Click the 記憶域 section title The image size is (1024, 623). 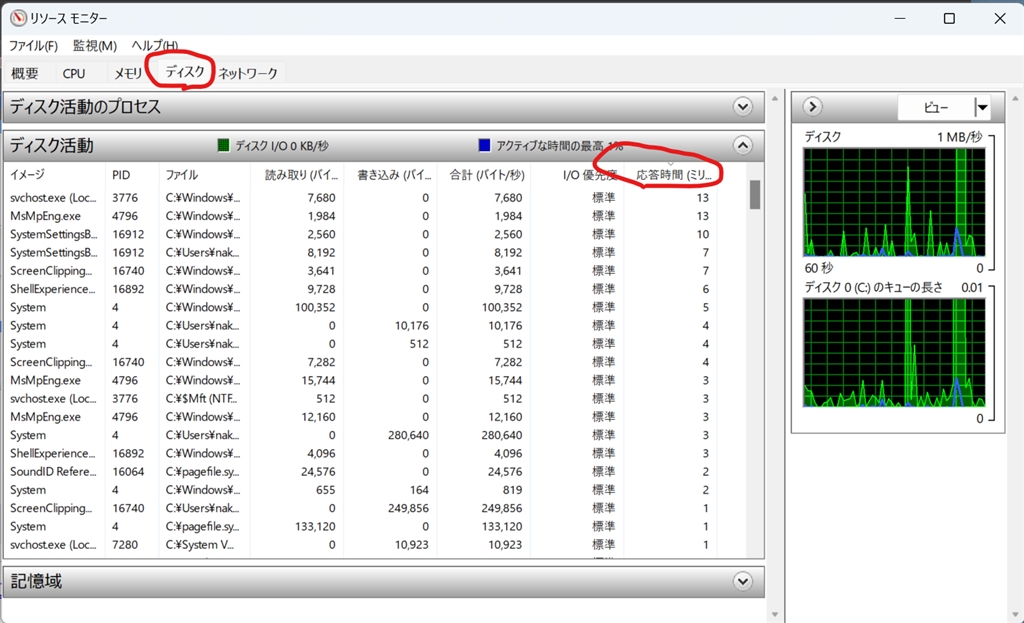[x=37, y=581]
